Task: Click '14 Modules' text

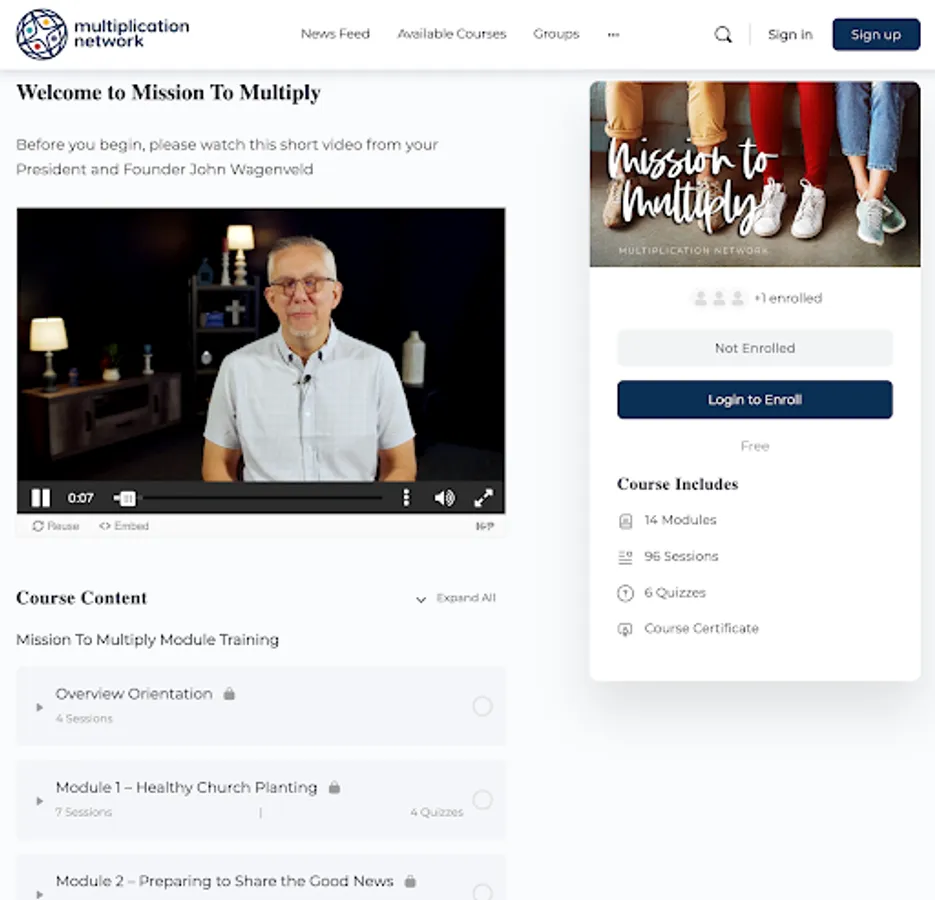Action: pos(680,519)
